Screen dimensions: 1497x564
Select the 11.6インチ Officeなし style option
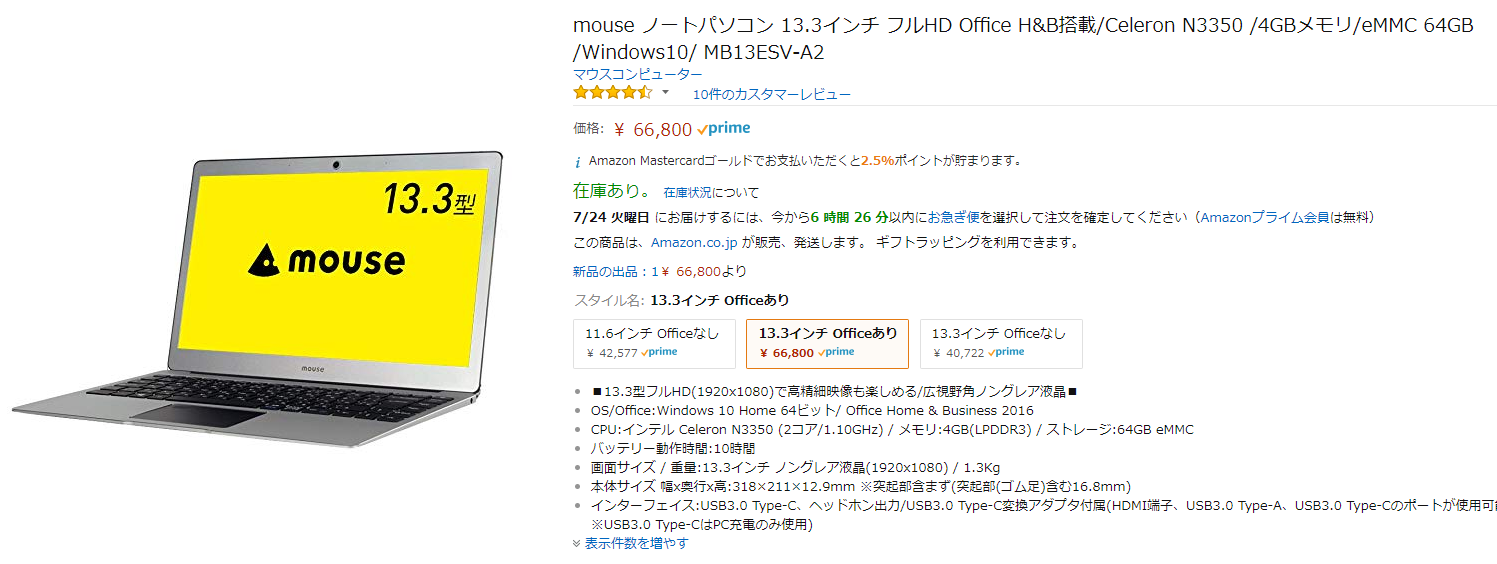(654, 343)
